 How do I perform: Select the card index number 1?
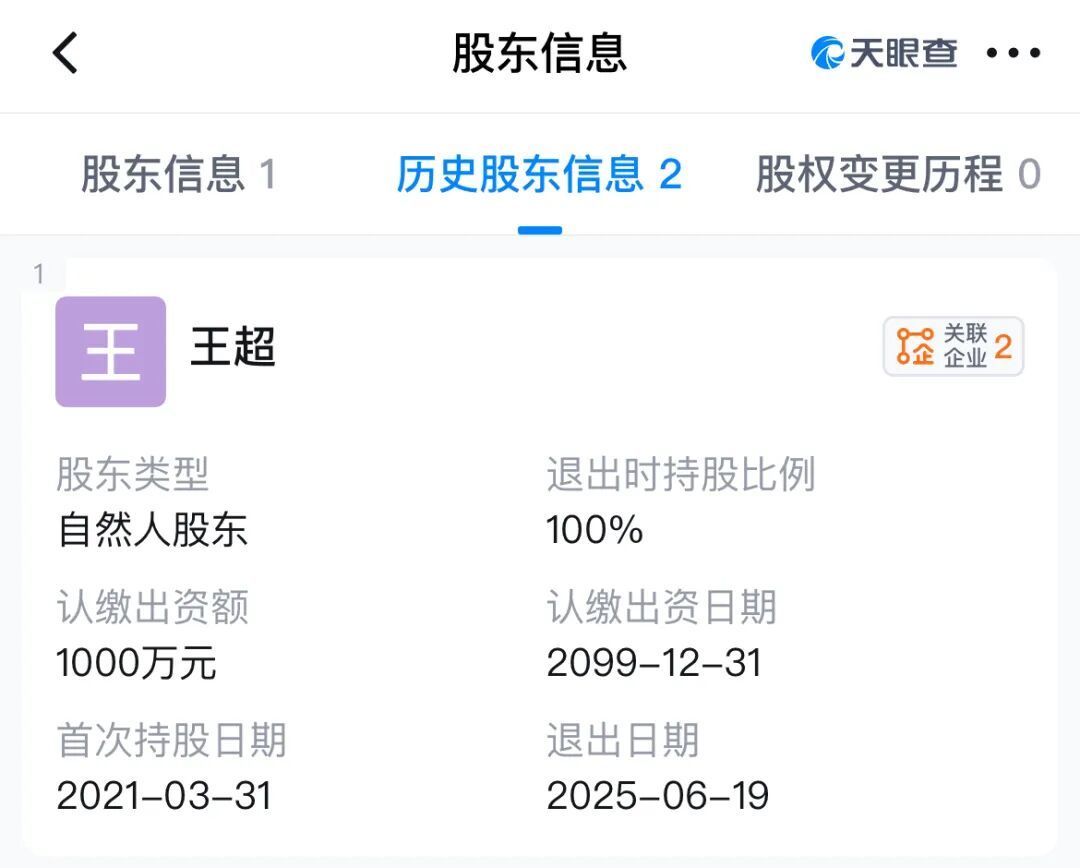point(37,271)
